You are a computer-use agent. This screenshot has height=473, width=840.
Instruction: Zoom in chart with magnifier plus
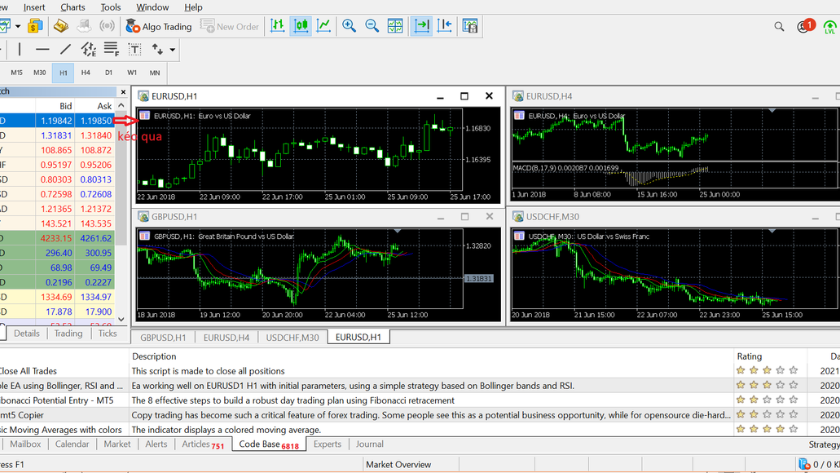coord(349,26)
